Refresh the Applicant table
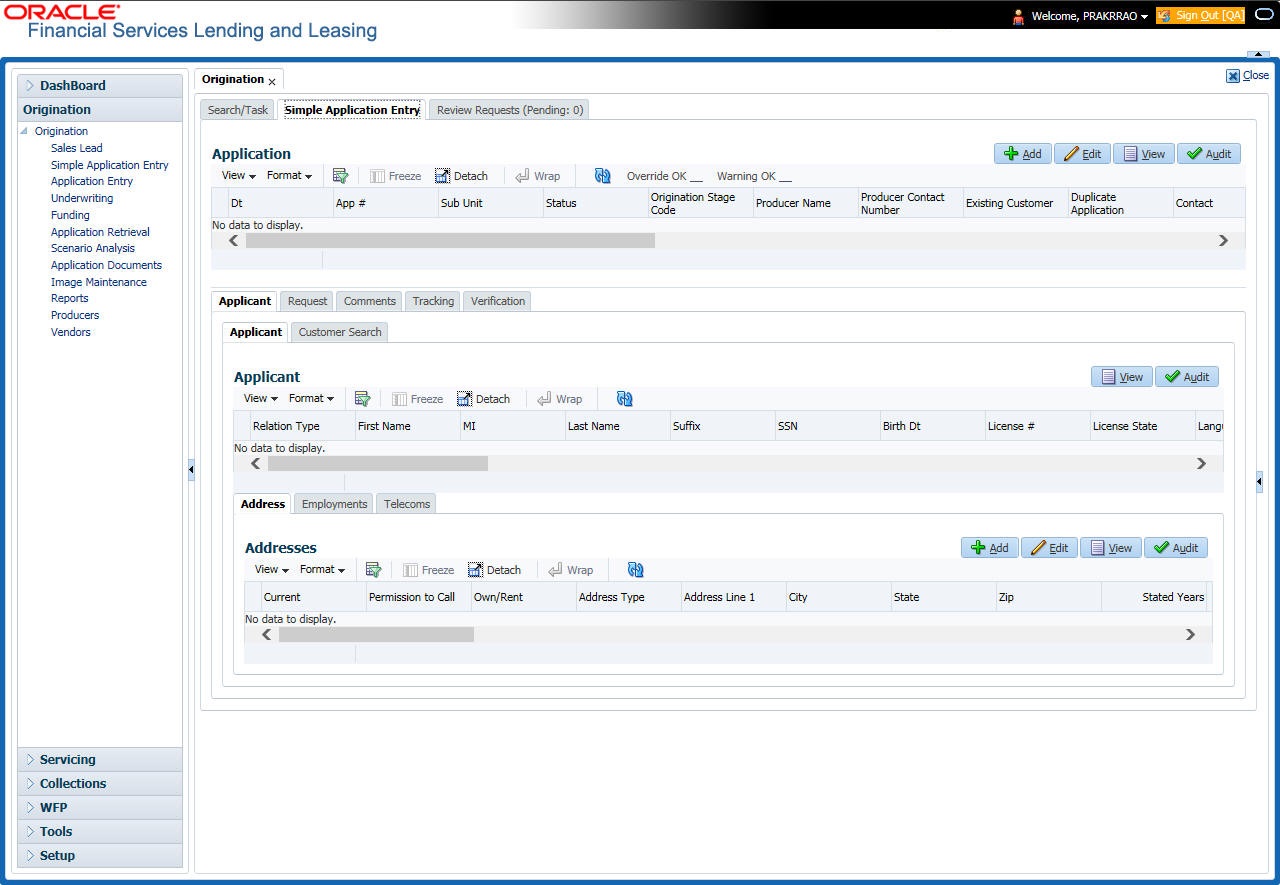Image resolution: width=1280 pixels, height=885 pixels. (624, 399)
